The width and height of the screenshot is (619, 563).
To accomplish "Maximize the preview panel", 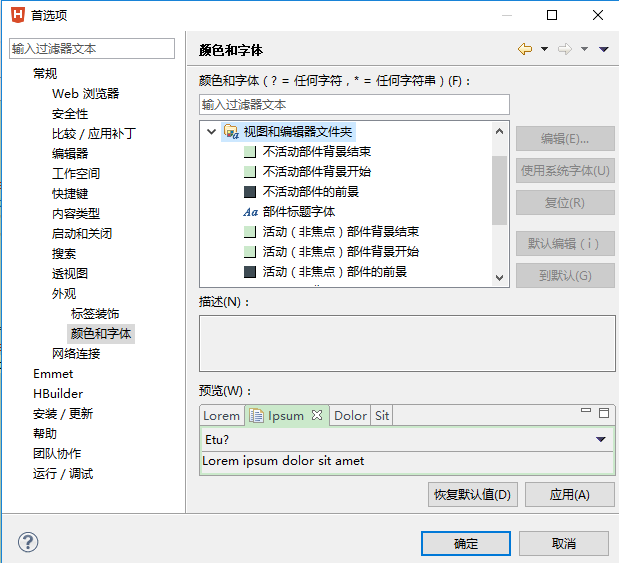I will (x=604, y=413).
